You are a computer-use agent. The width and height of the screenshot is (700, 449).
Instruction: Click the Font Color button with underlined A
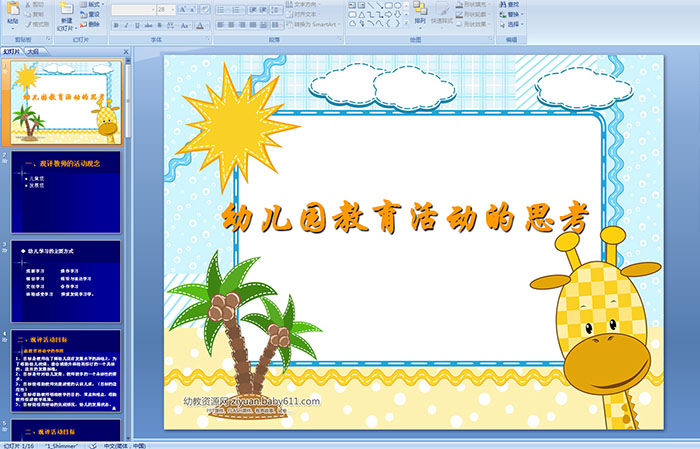coord(200,25)
